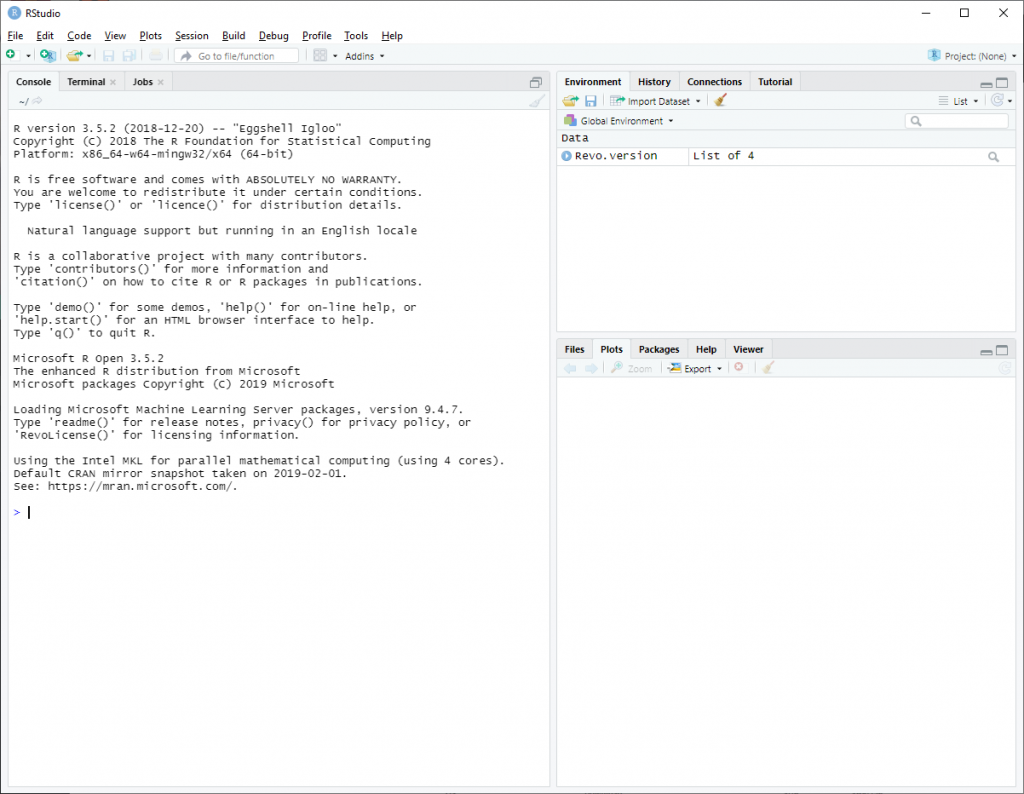Create a new R script file
1024x794 pixels.
(12, 56)
